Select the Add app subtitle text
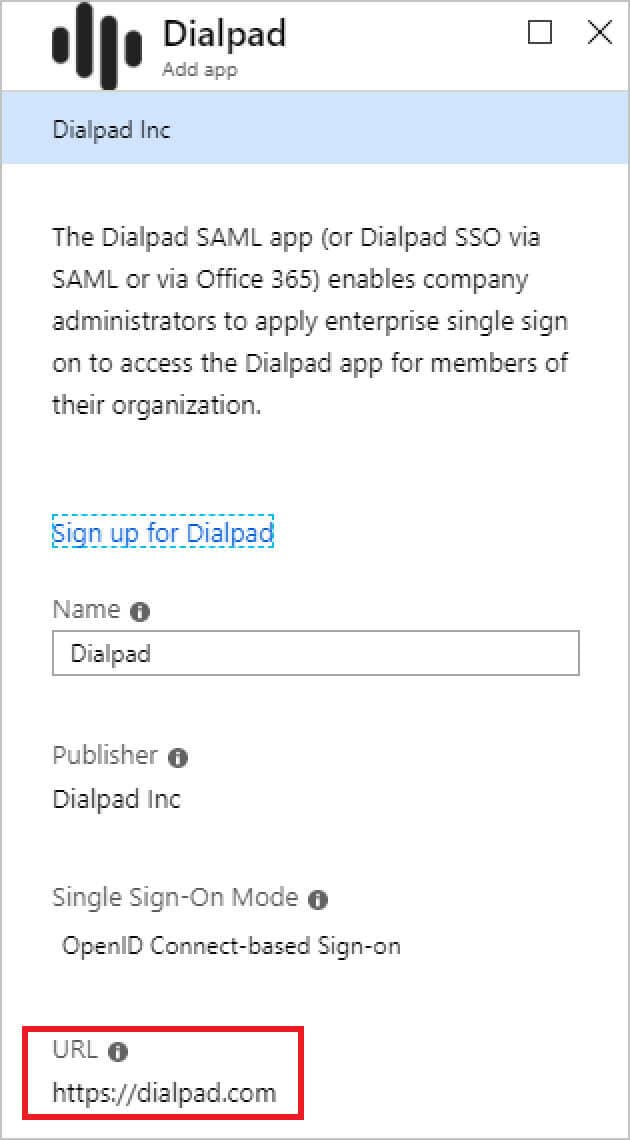Image resolution: width=630 pixels, height=1140 pixels. 199,70
